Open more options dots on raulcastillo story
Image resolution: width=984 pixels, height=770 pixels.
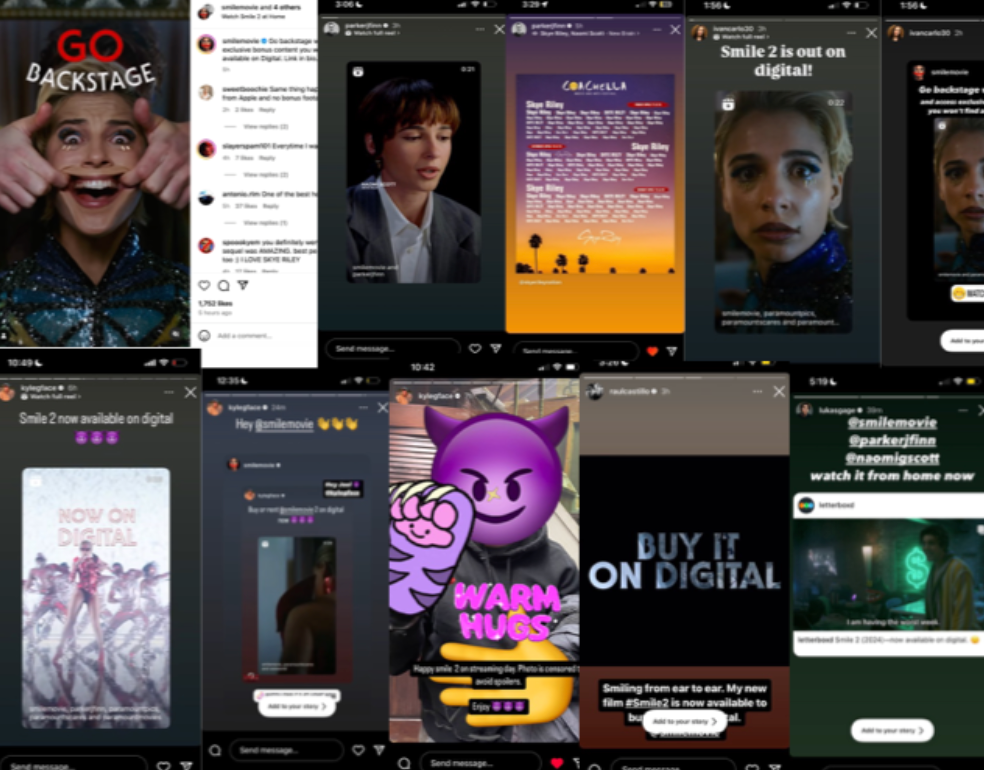[757, 392]
